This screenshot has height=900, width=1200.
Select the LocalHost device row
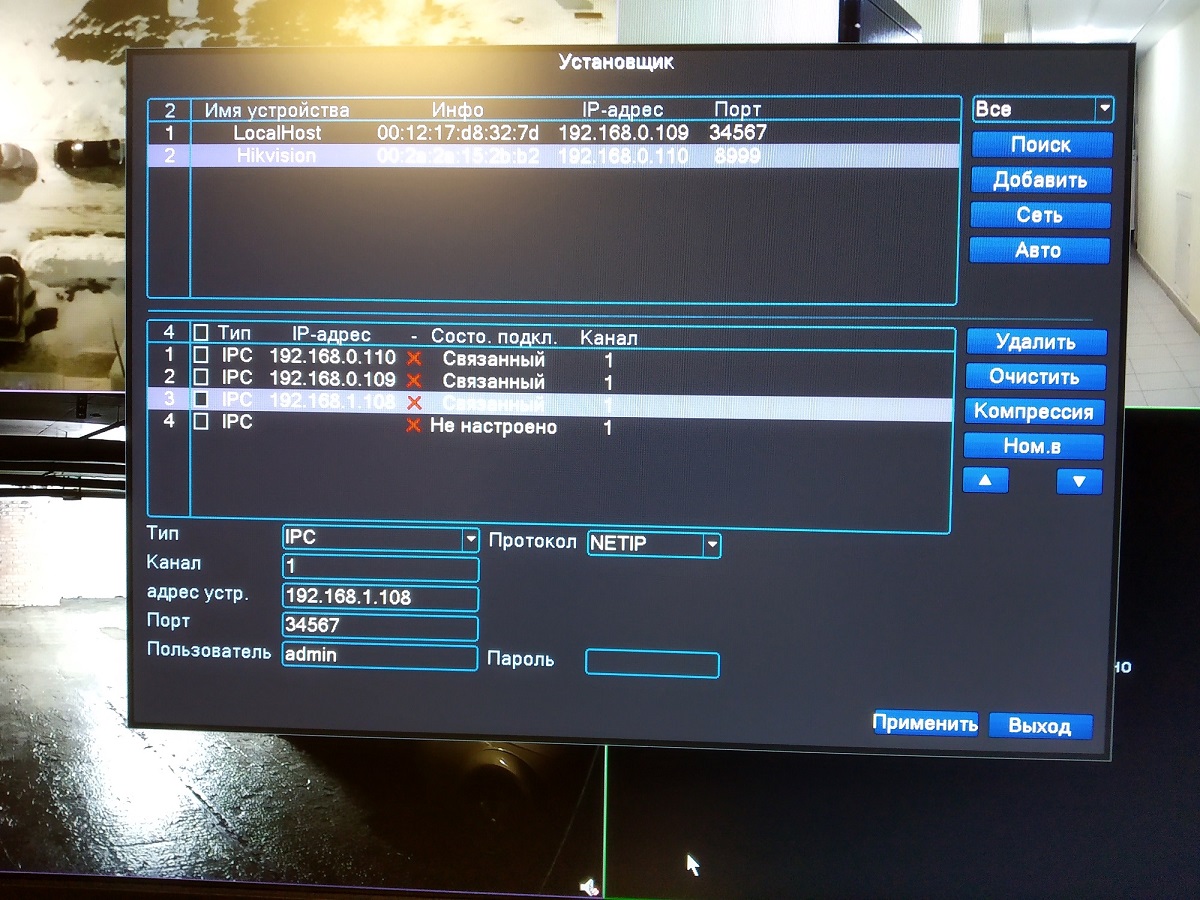tap(550, 132)
